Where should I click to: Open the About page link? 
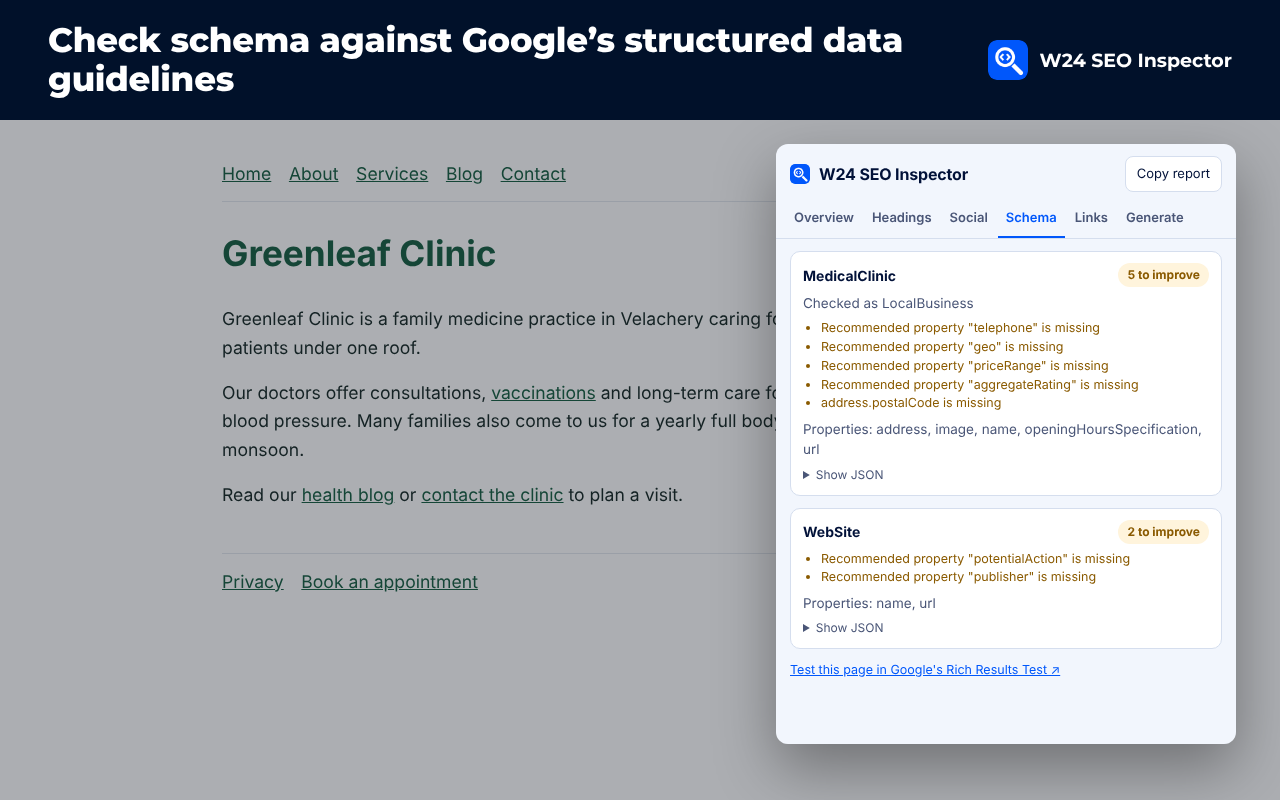coord(313,174)
